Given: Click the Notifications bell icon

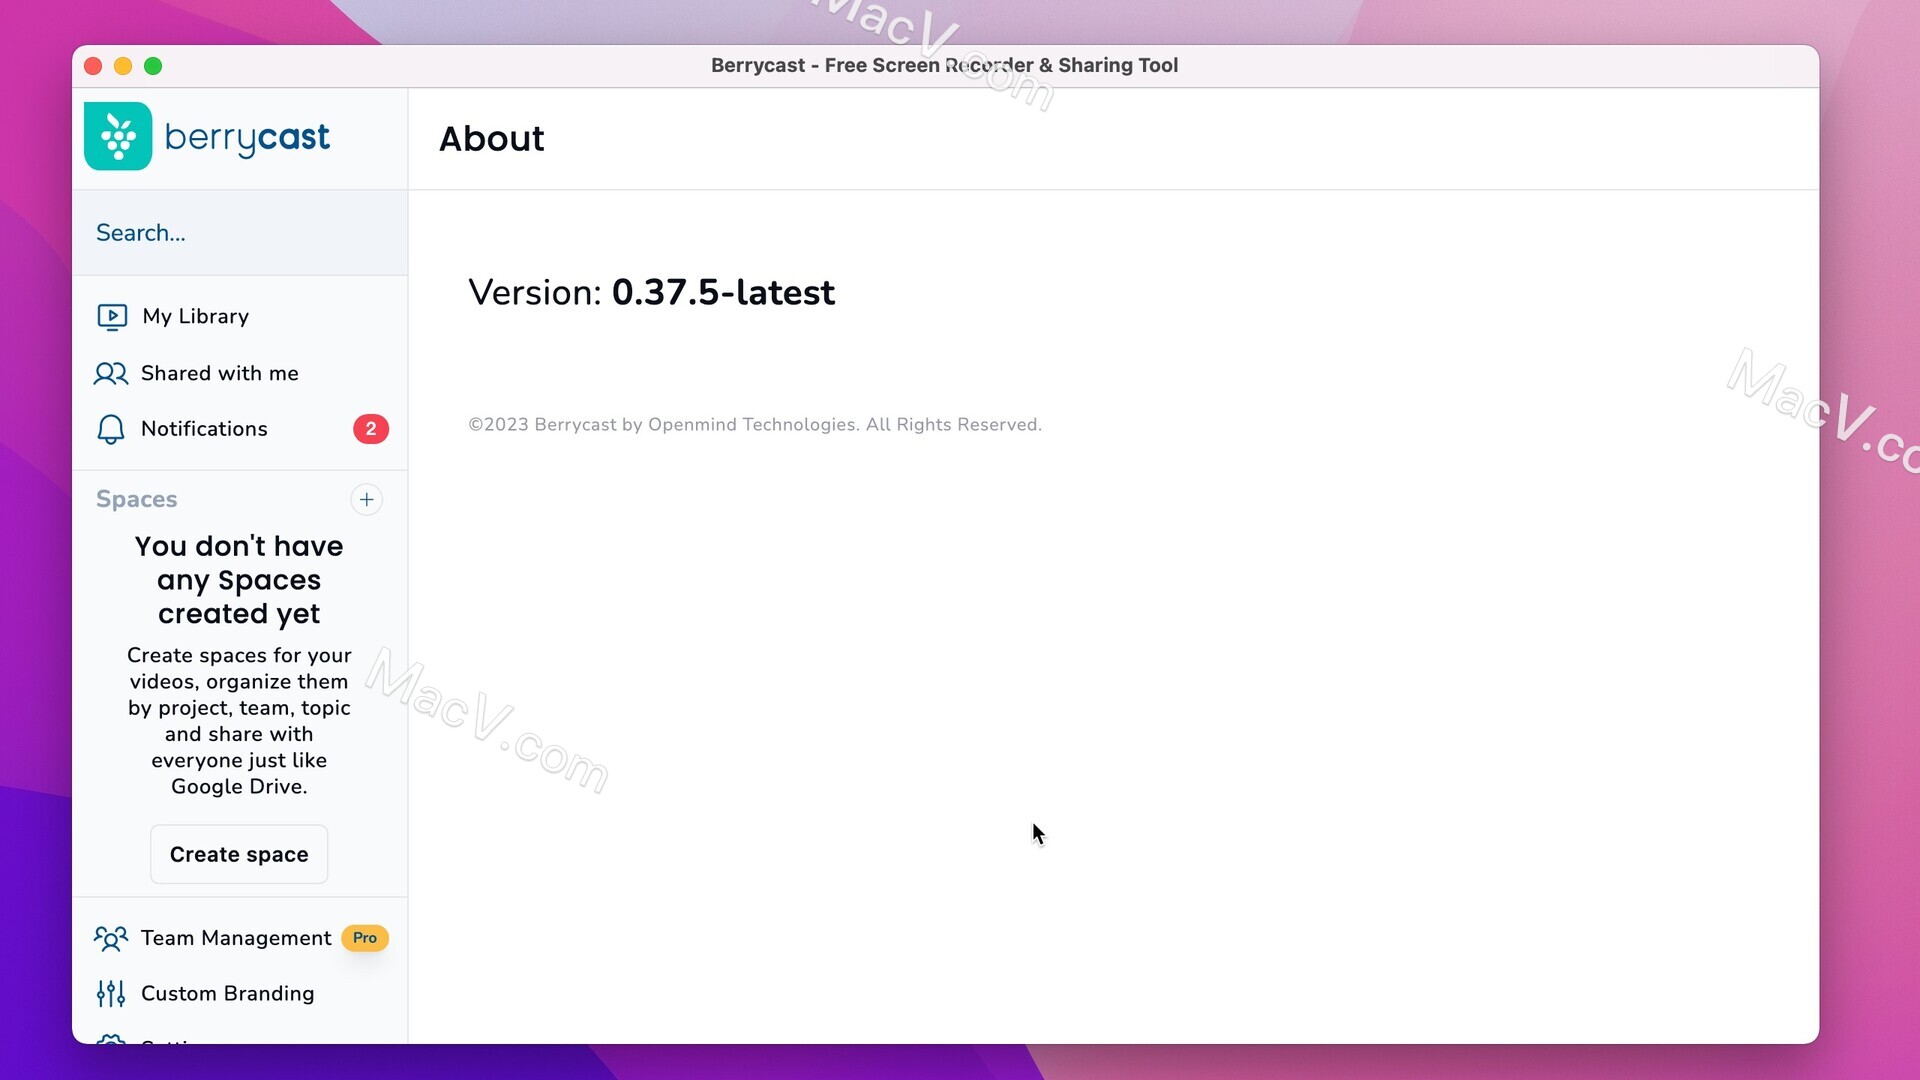Looking at the screenshot, I should 111,429.
